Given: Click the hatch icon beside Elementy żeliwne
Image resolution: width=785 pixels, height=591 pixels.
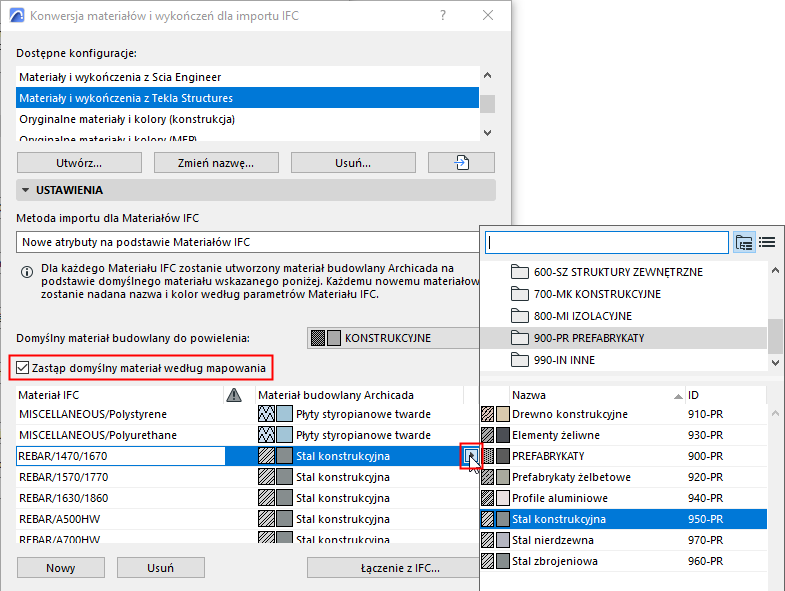Looking at the screenshot, I should pyautogui.click(x=487, y=435).
